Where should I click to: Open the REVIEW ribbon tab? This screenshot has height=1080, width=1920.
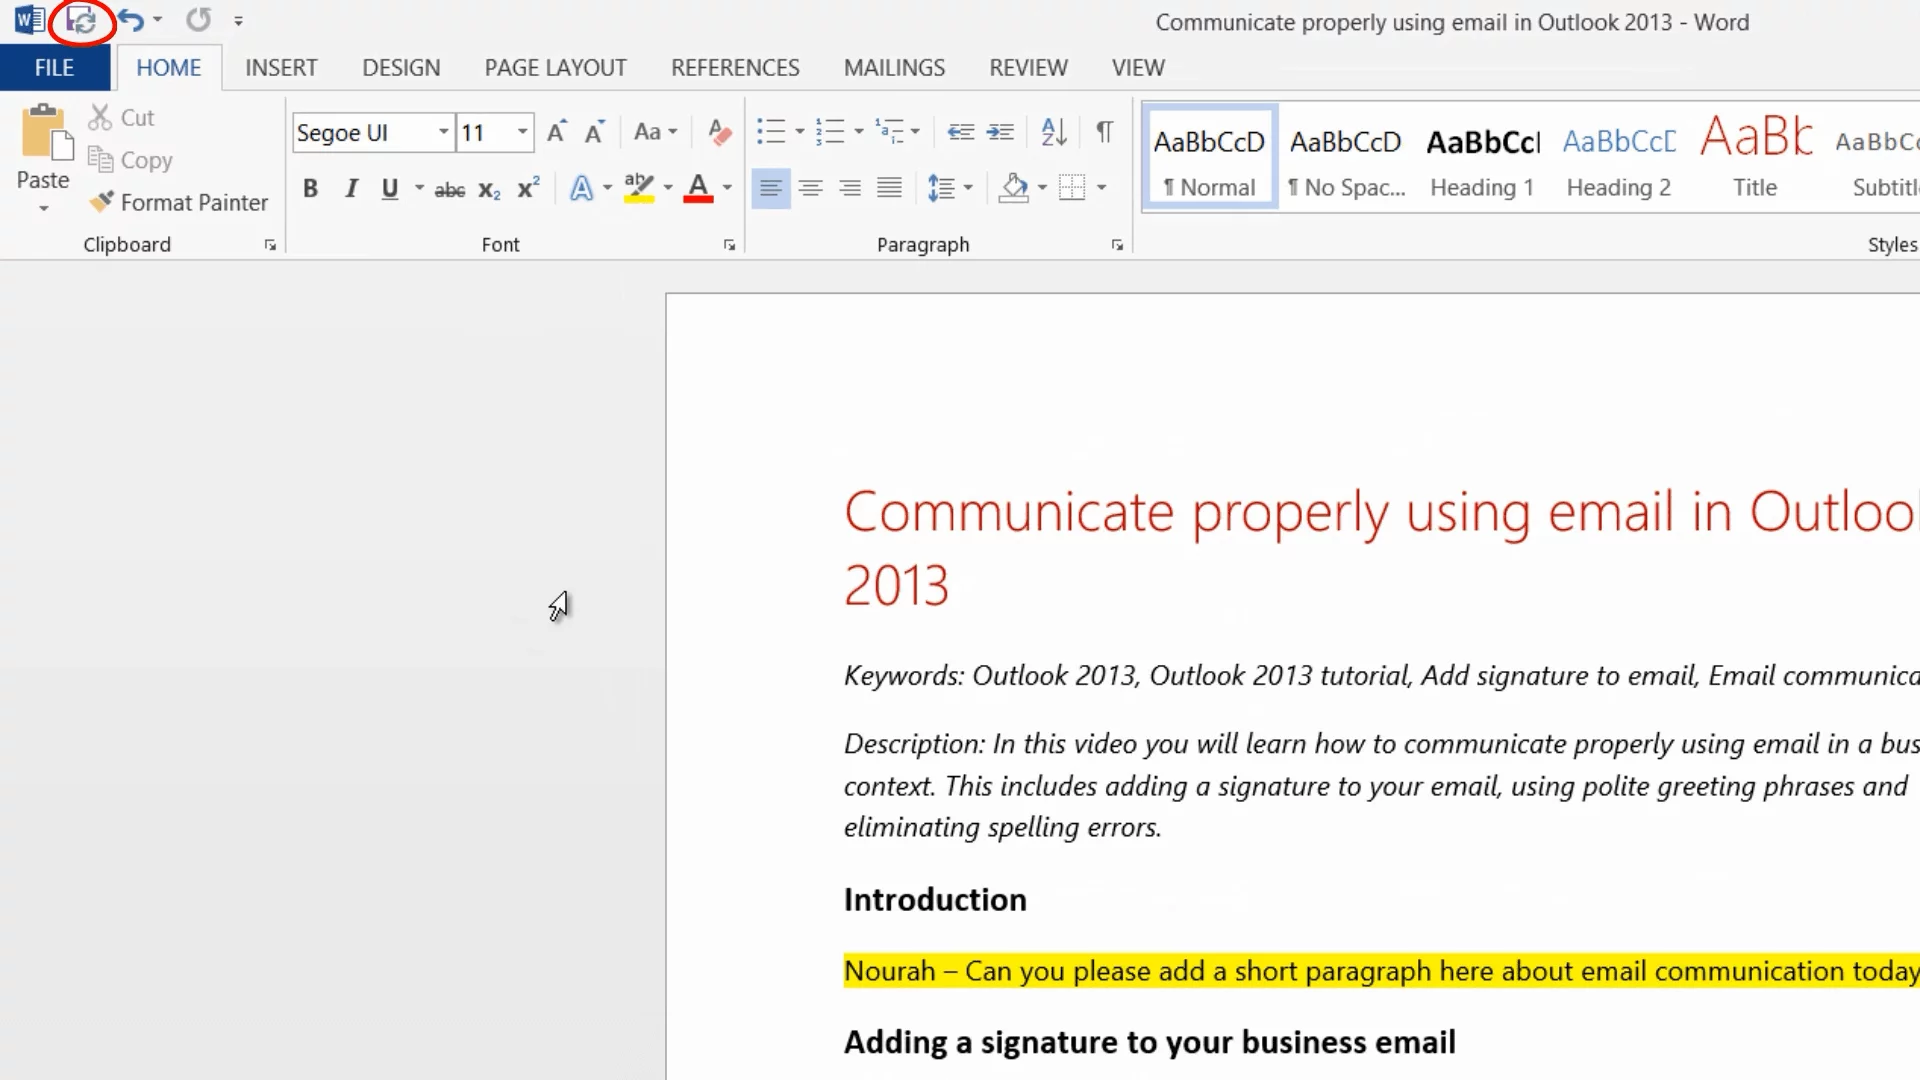[1028, 68]
